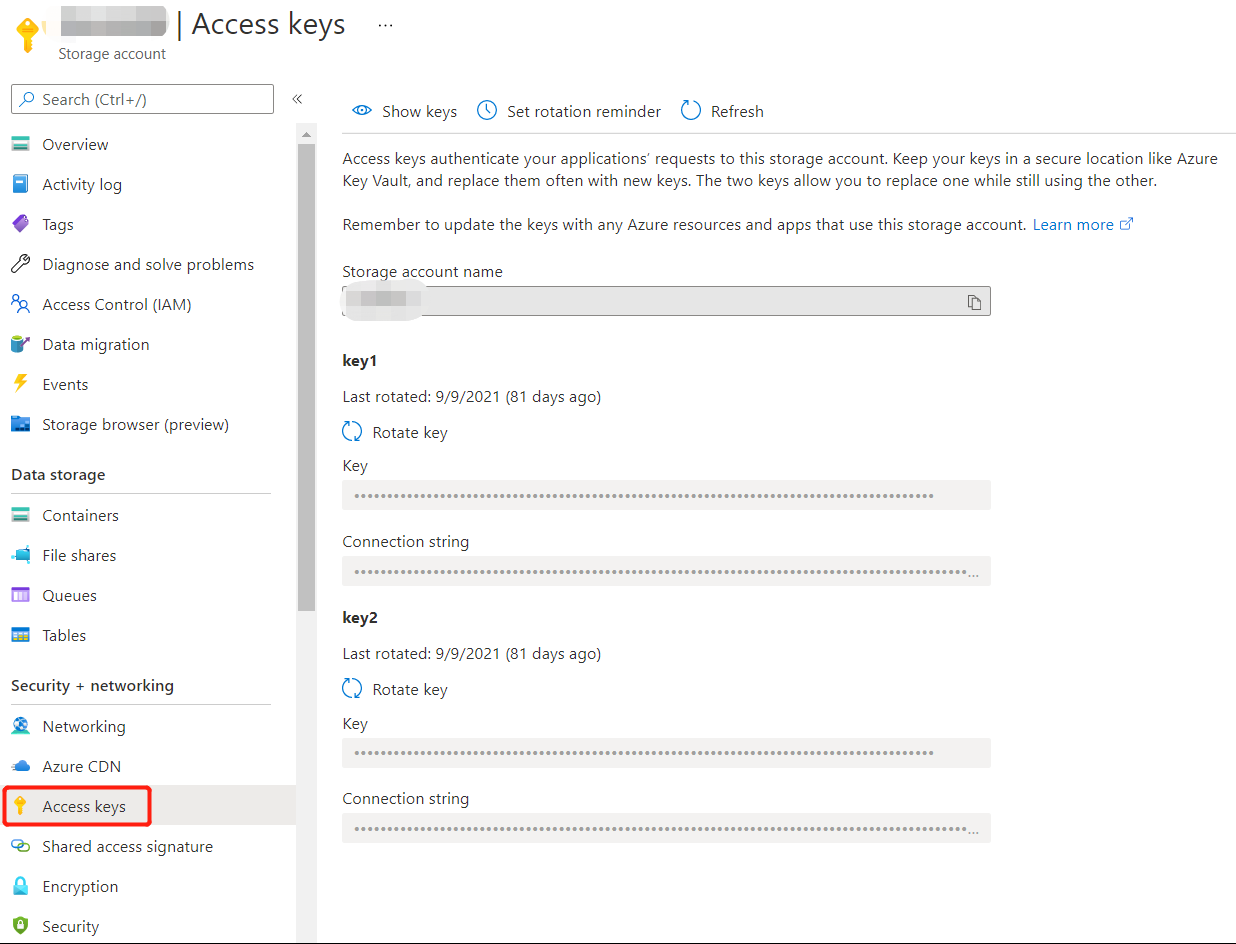This screenshot has width=1236, height=944.
Task: Click the purple Tags icon
Action: click(20, 224)
